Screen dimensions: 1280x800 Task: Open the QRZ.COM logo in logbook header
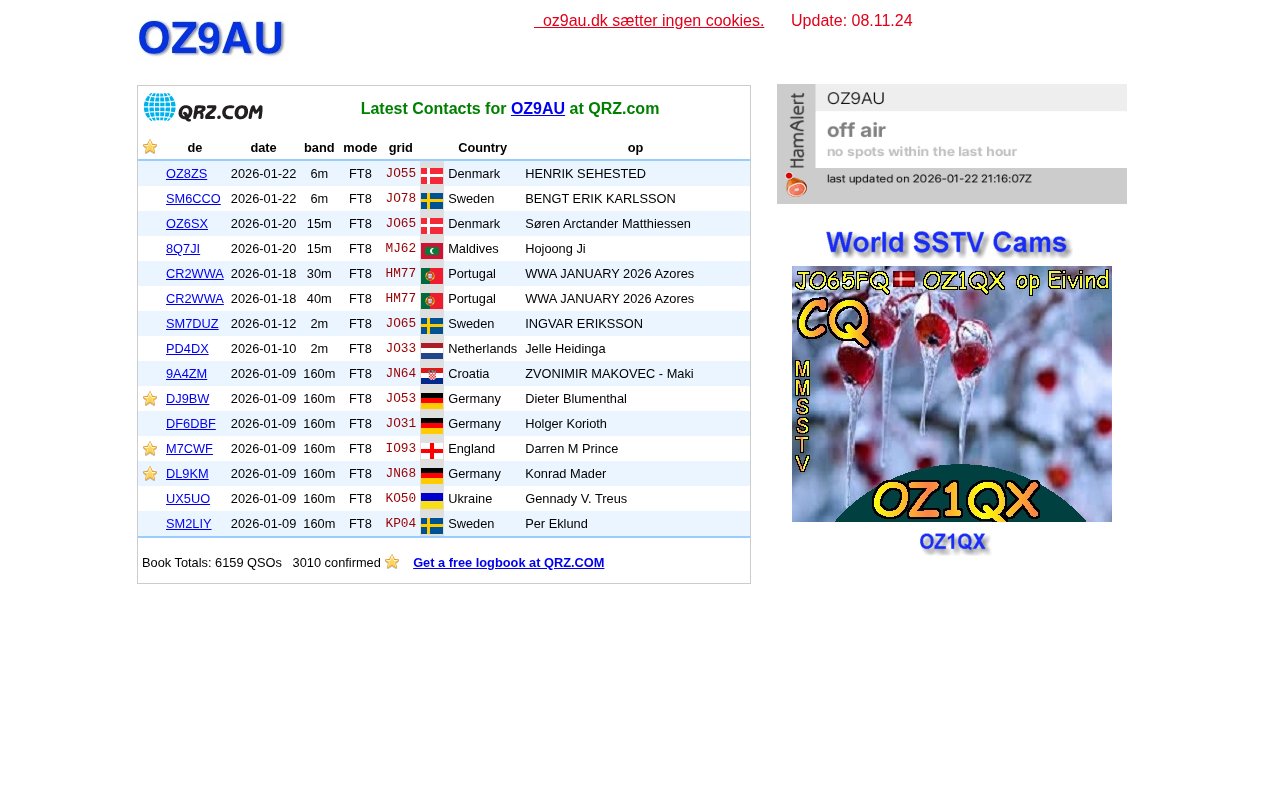[203, 108]
